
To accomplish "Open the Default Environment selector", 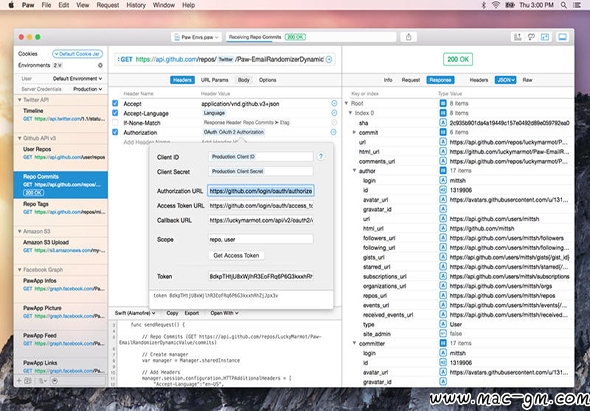I will tap(77, 79).
